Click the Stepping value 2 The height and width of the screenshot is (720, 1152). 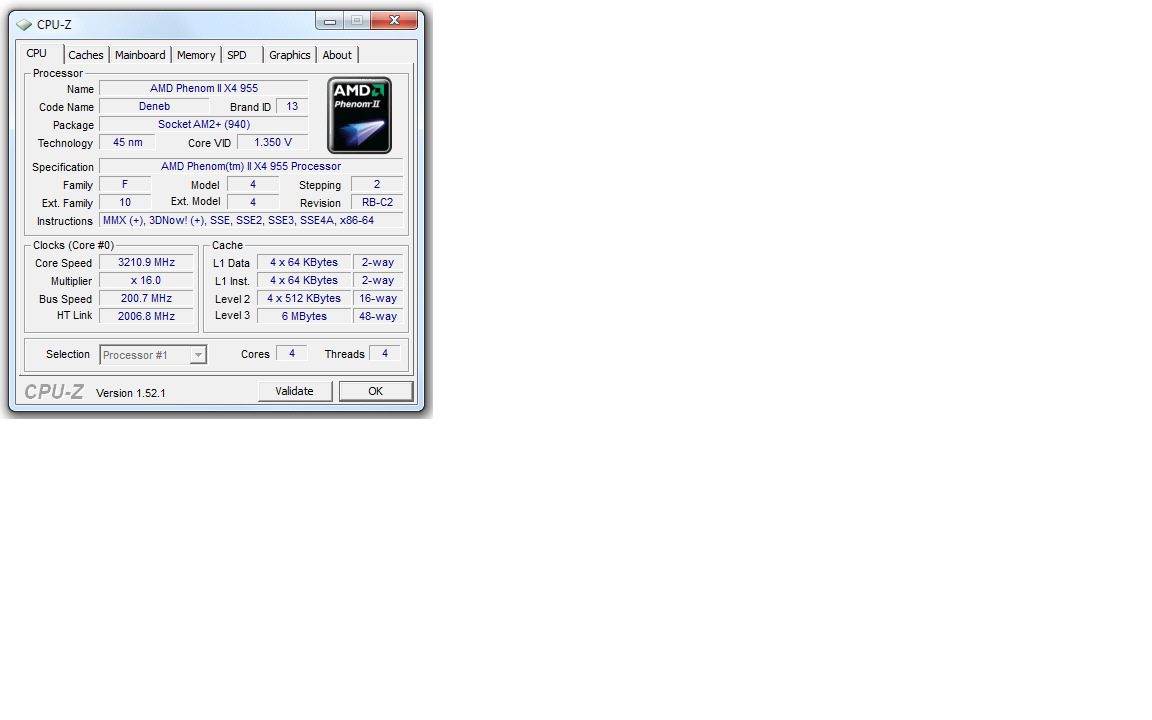[x=377, y=184]
